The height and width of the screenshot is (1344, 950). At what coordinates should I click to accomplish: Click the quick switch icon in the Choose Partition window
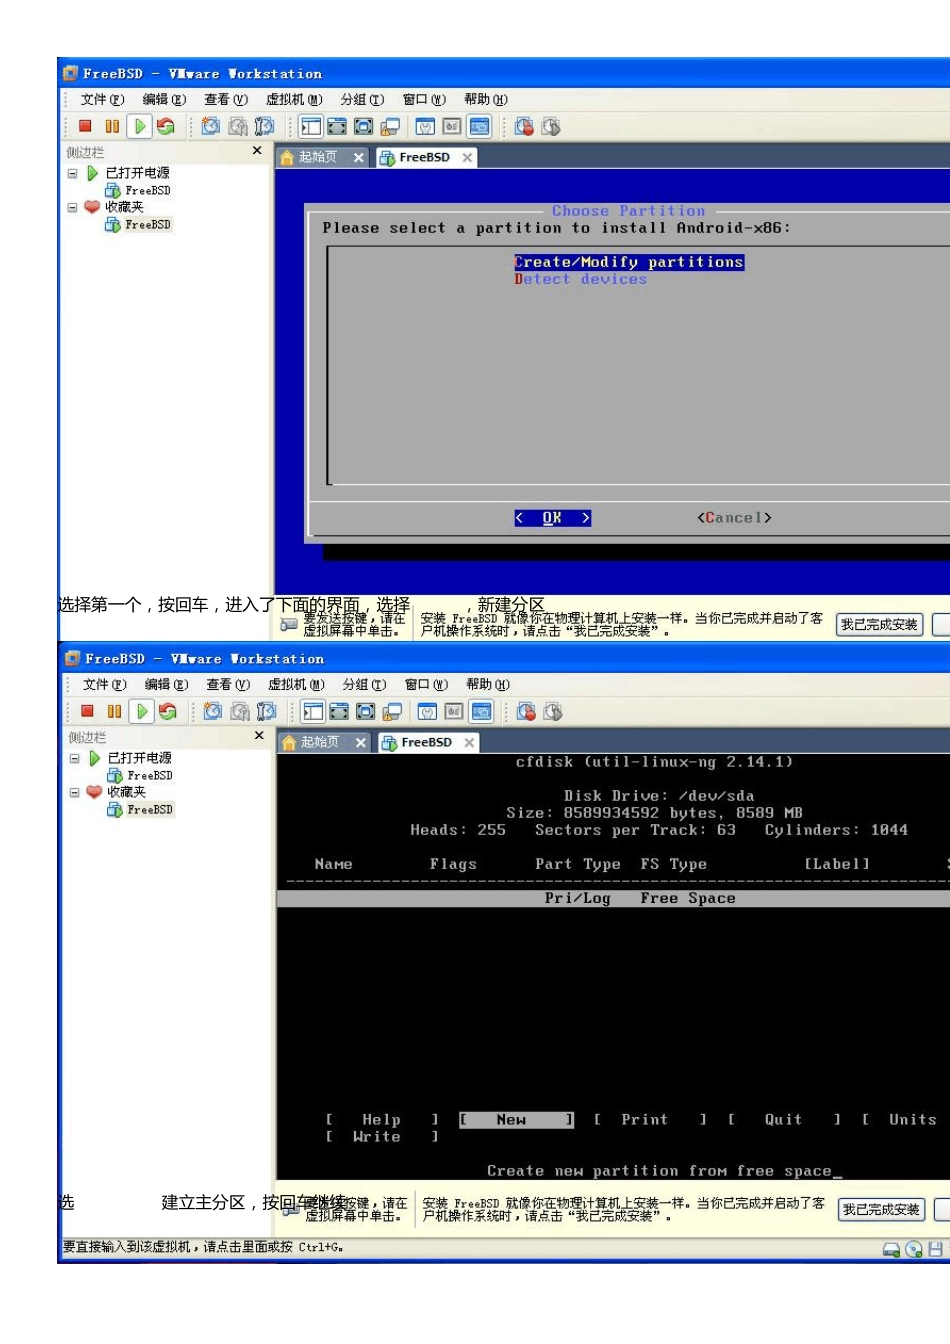pyautogui.click(x=337, y=126)
